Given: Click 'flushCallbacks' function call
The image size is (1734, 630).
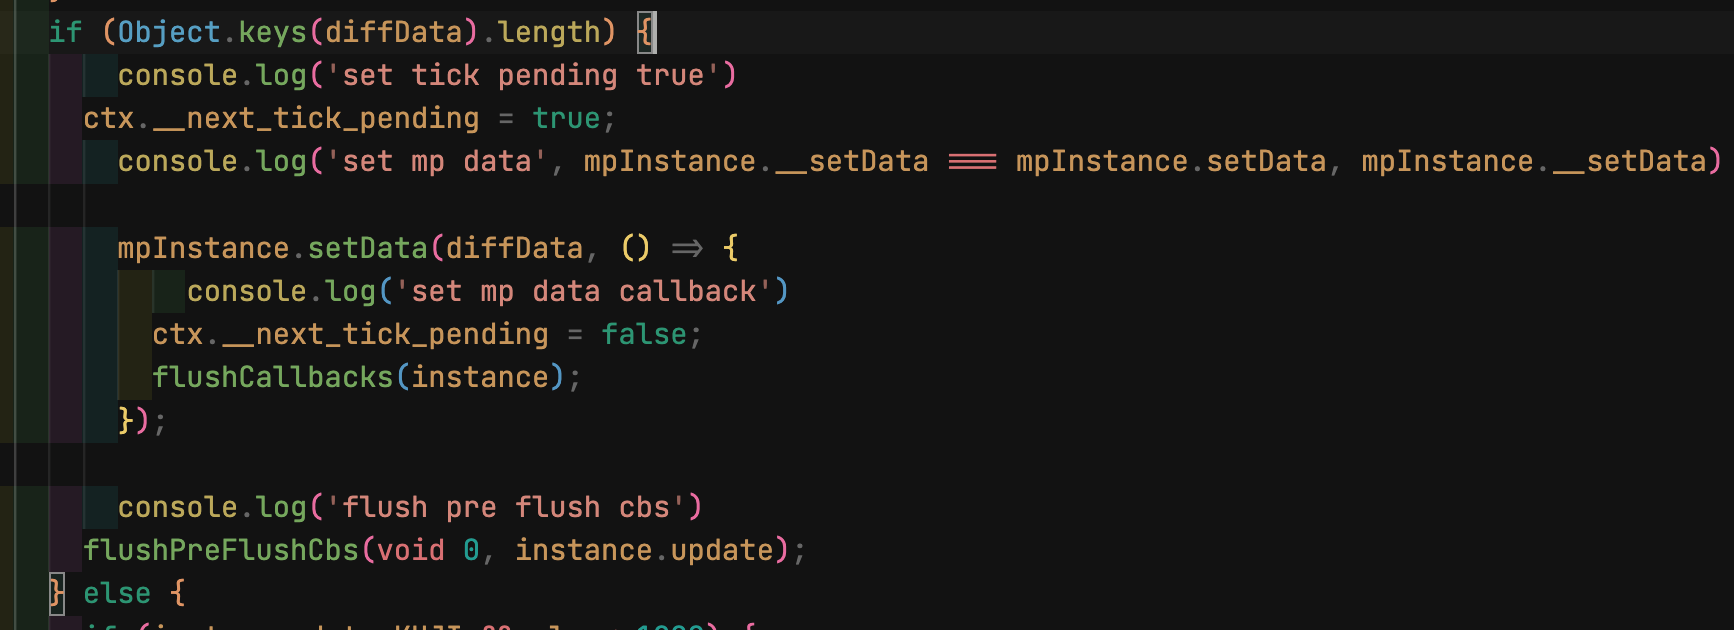Looking at the screenshot, I should 273,377.
